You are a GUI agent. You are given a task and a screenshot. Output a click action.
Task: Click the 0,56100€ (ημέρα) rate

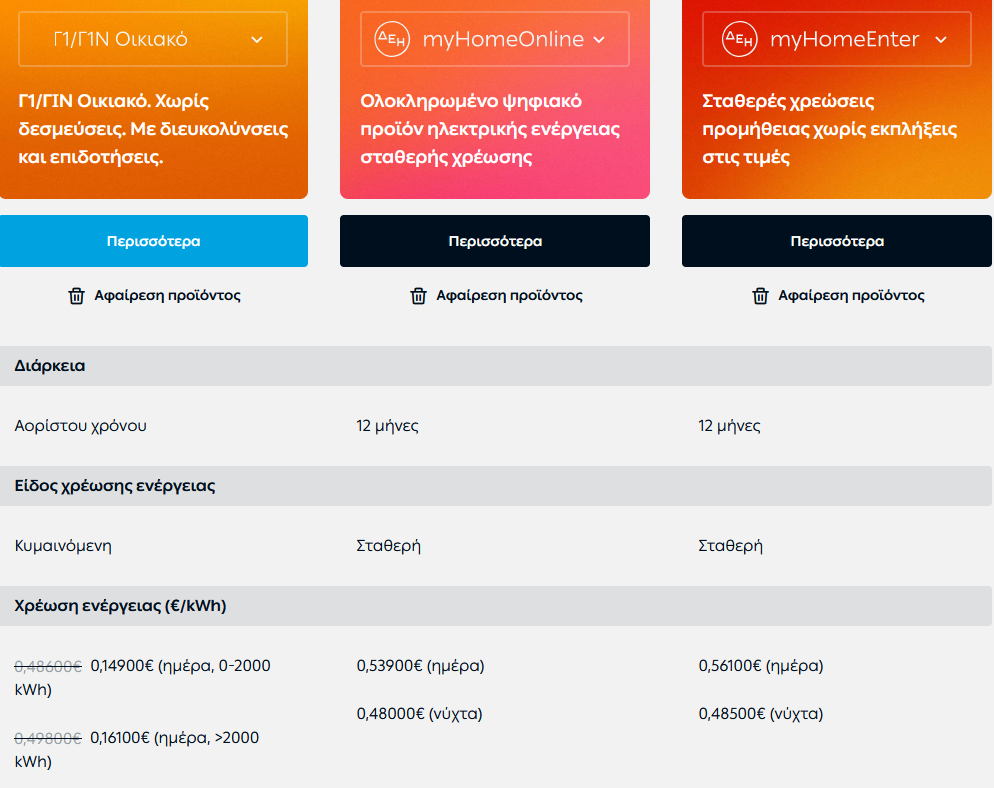click(x=761, y=666)
